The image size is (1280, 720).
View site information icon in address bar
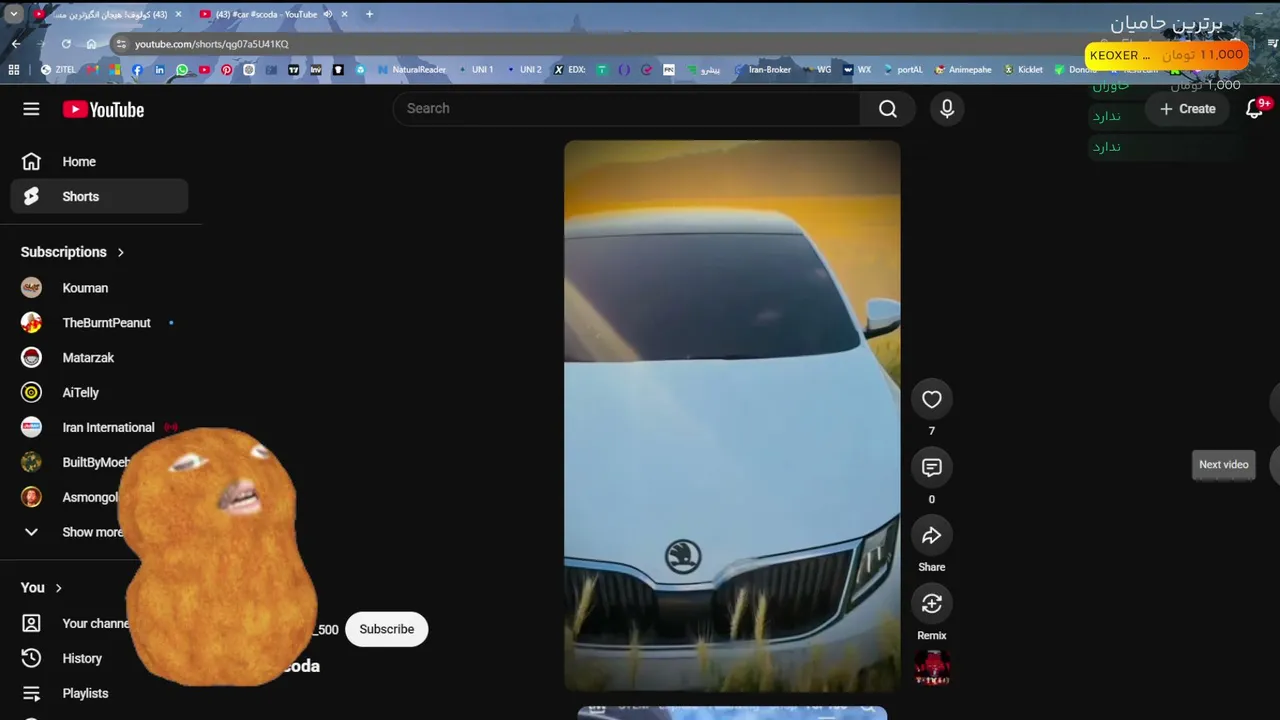tap(122, 44)
